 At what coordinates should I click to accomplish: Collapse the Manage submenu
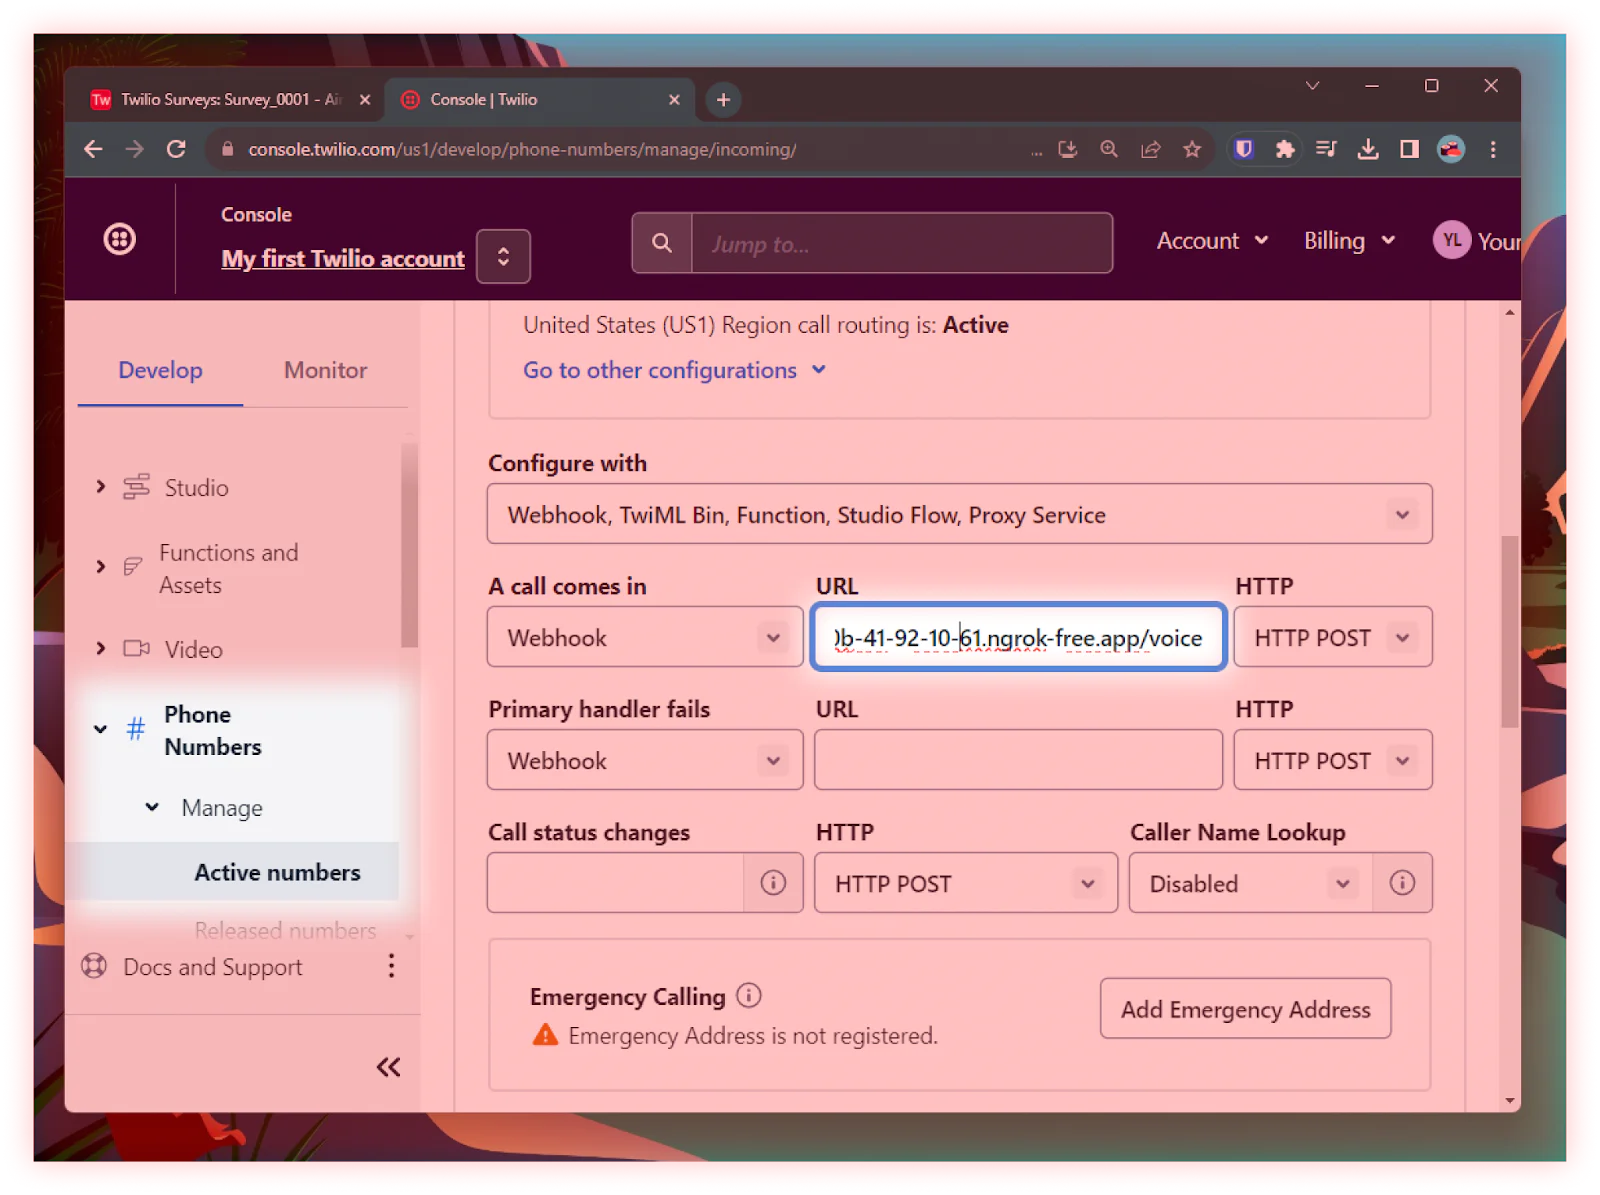[x=152, y=807]
